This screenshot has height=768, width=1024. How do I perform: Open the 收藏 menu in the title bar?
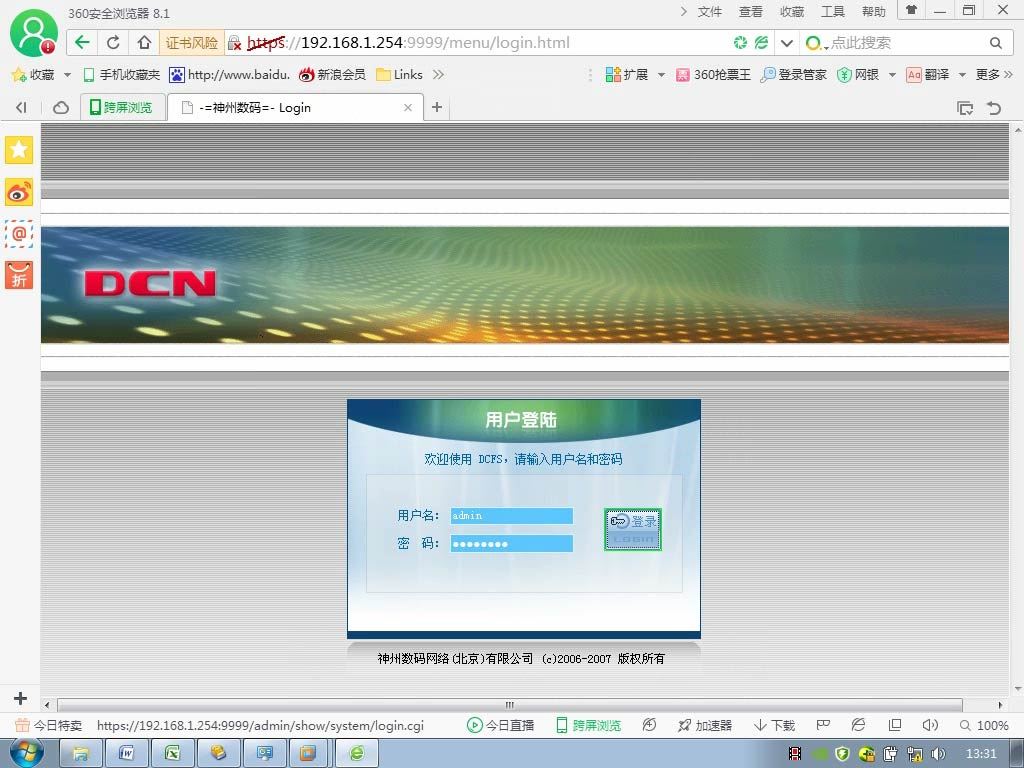click(792, 12)
